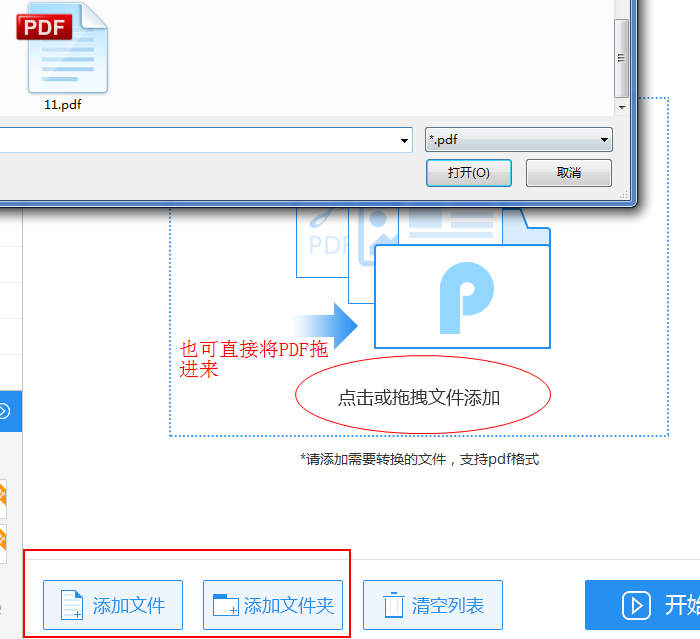Open the file name combo box dropdown arrow

pyautogui.click(x=404, y=141)
